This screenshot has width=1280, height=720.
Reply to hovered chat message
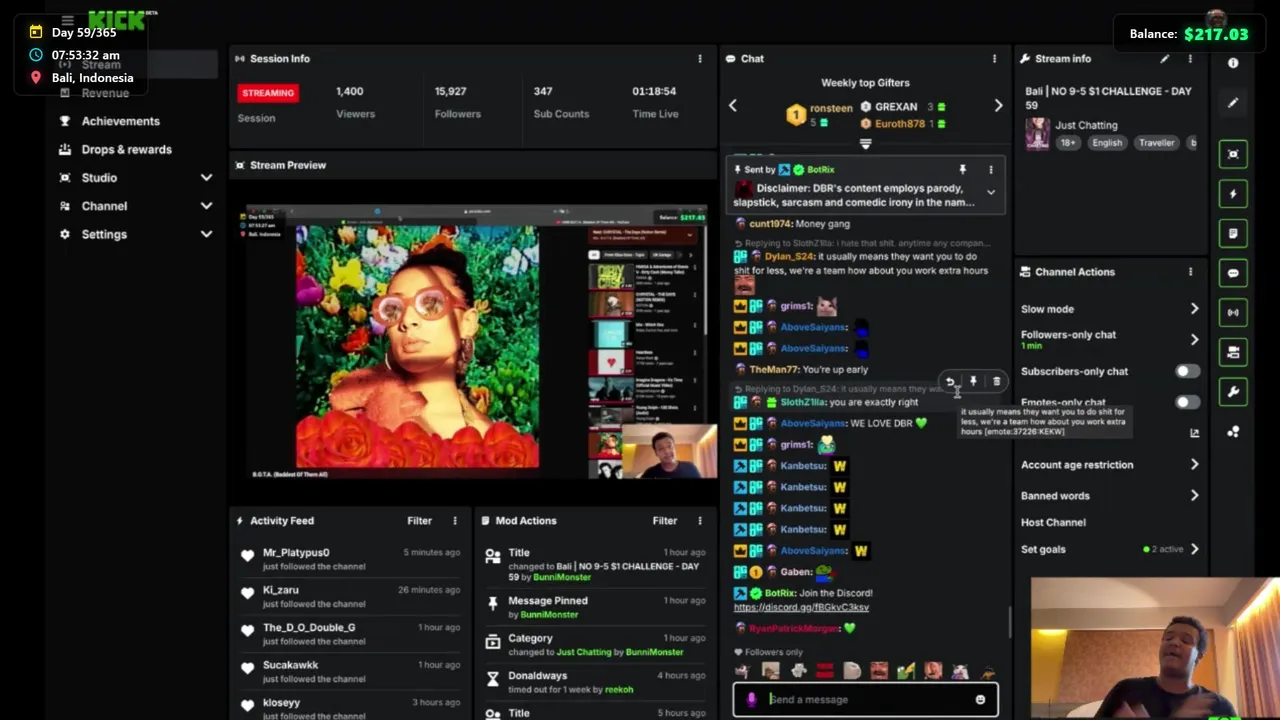point(950,381)
